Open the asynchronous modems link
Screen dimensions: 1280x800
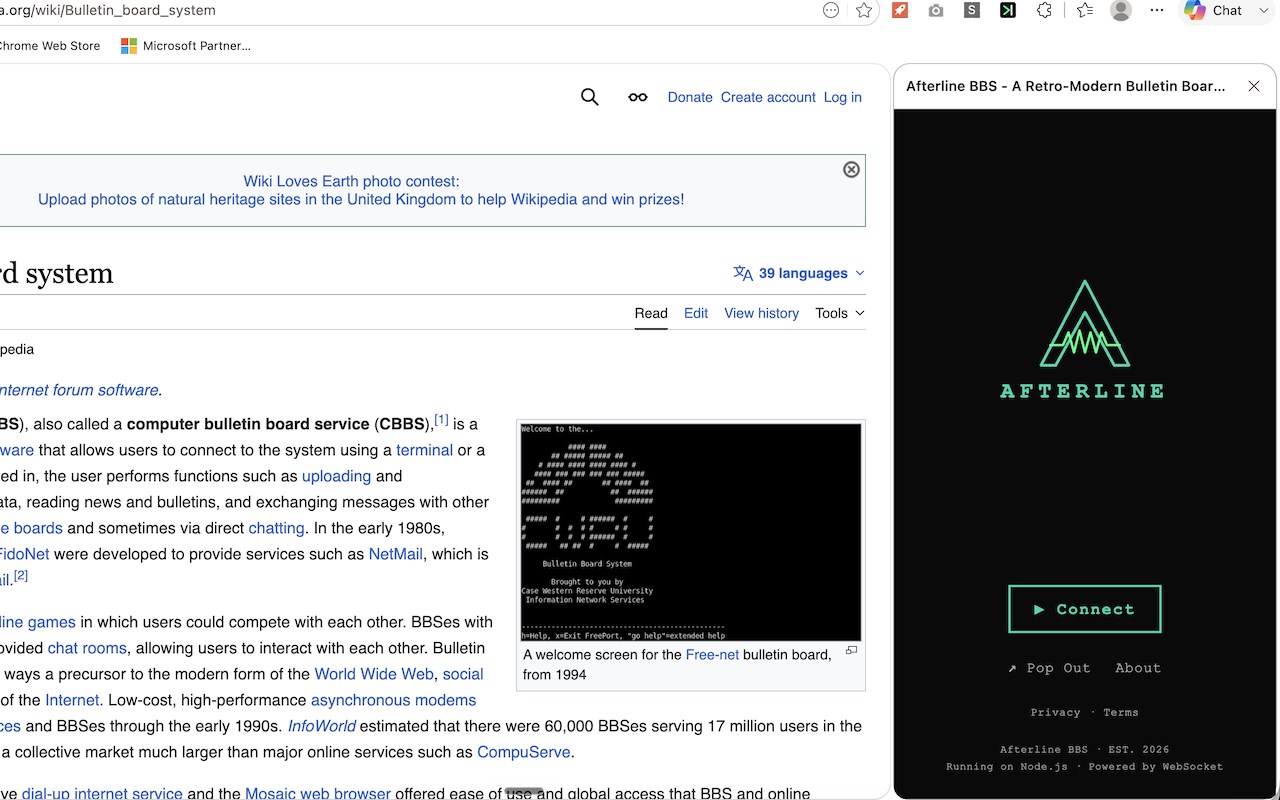coord(393,700)
